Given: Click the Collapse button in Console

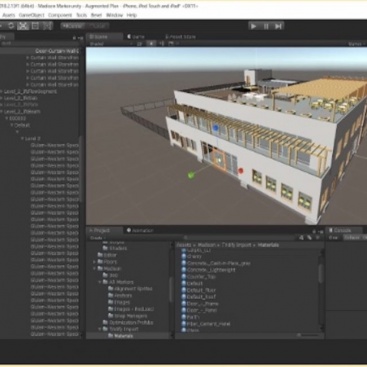Looking at the screenshot, I should [352, 237].
